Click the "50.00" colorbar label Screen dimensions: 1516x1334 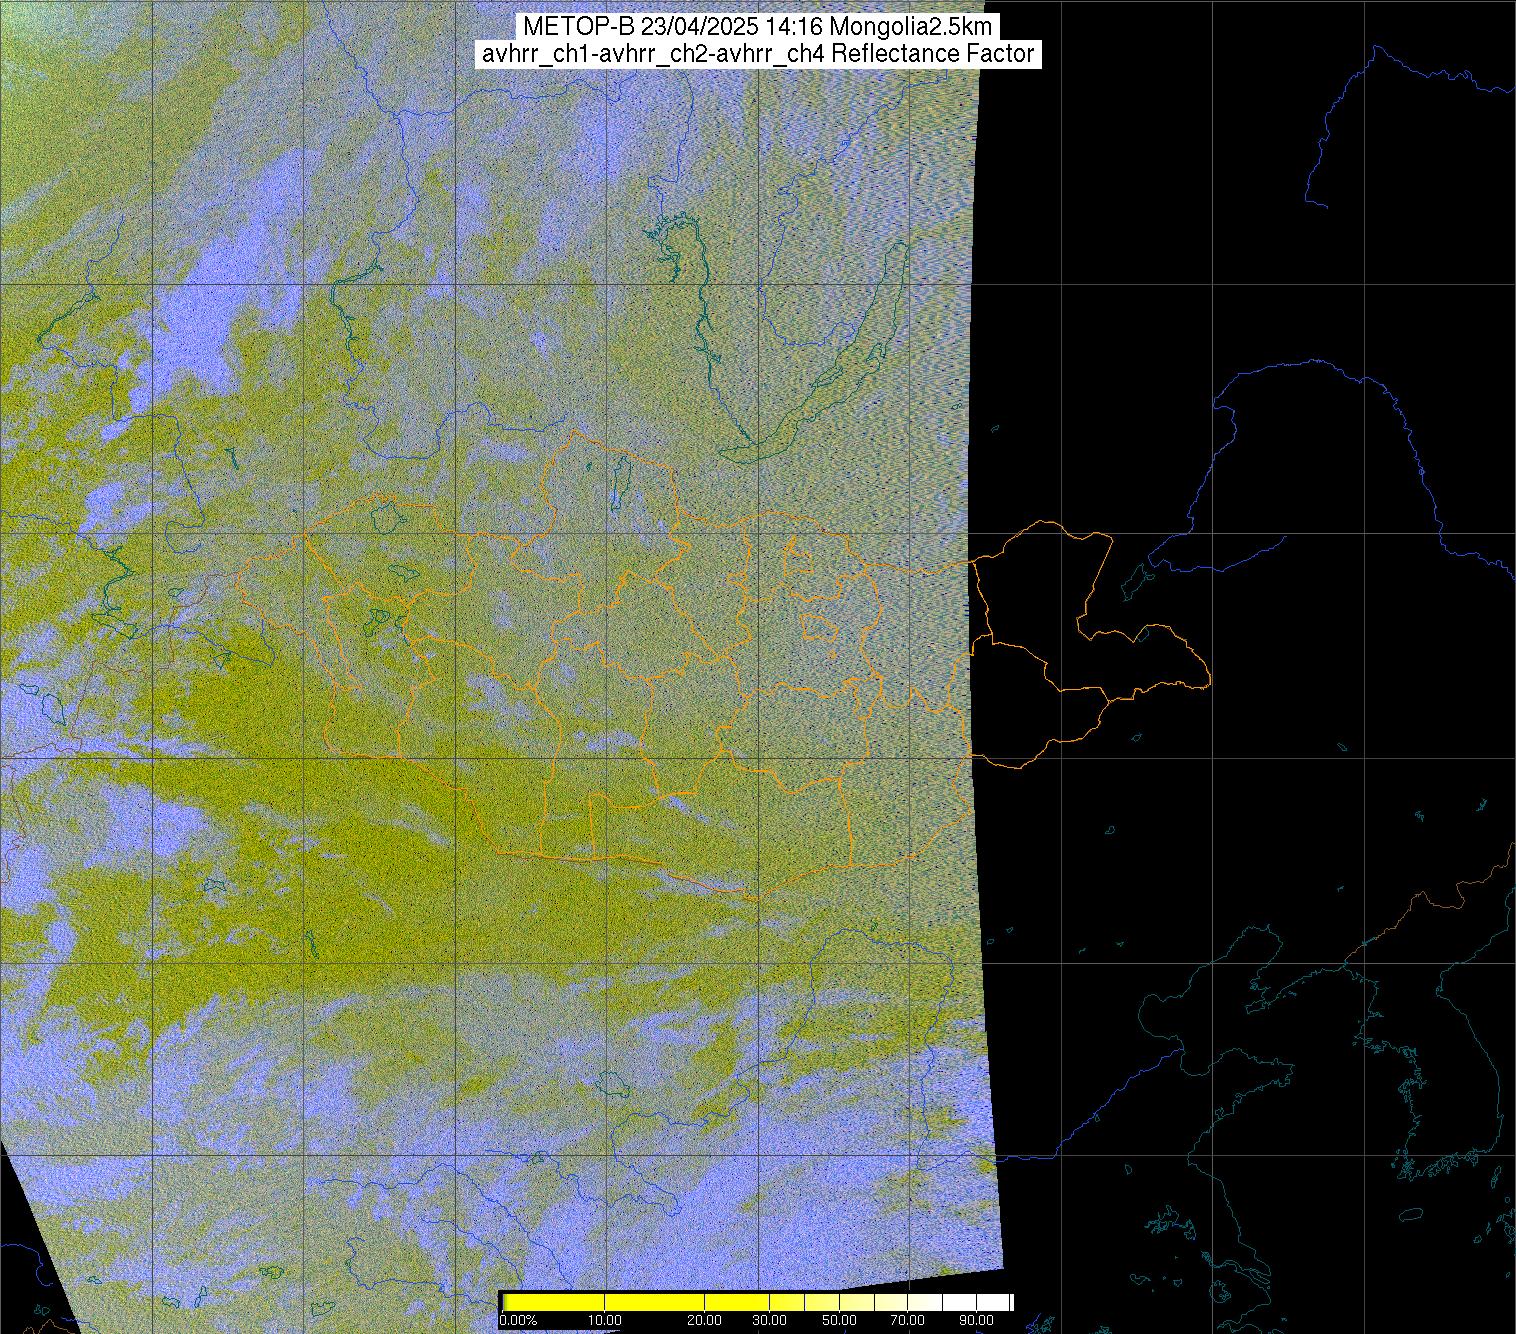click(x=839, y=1320)
